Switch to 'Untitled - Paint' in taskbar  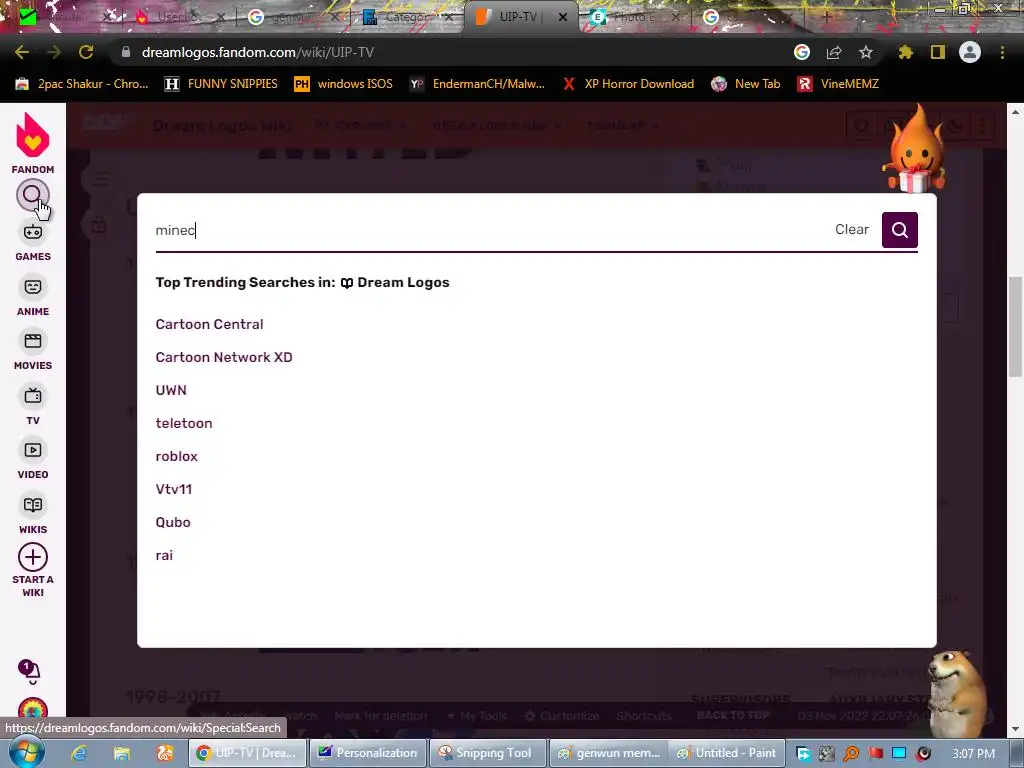point(726,753)
